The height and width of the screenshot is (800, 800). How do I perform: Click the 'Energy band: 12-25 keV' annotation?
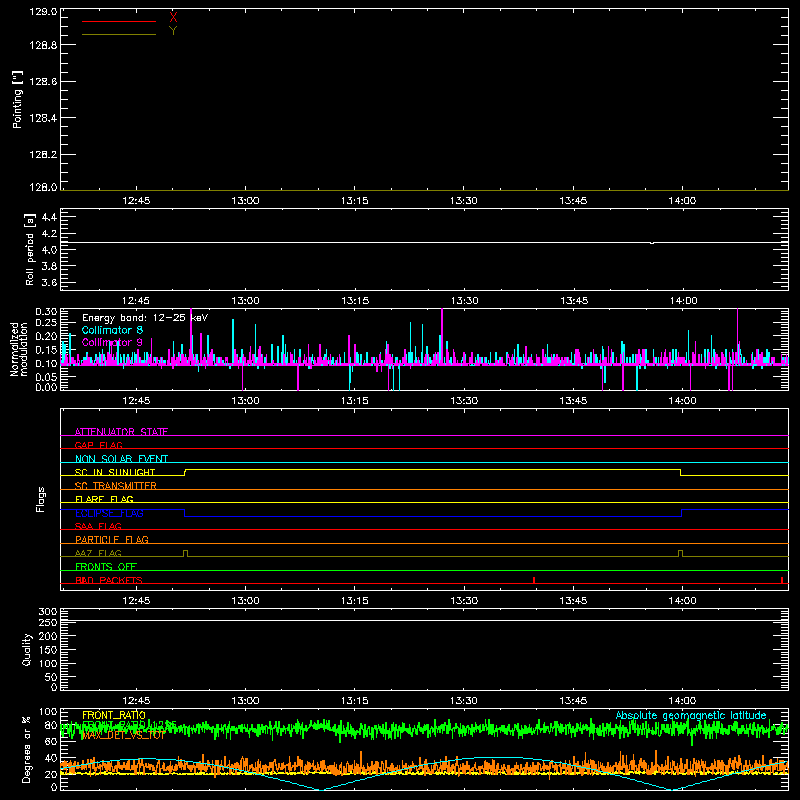coord(145,318)
